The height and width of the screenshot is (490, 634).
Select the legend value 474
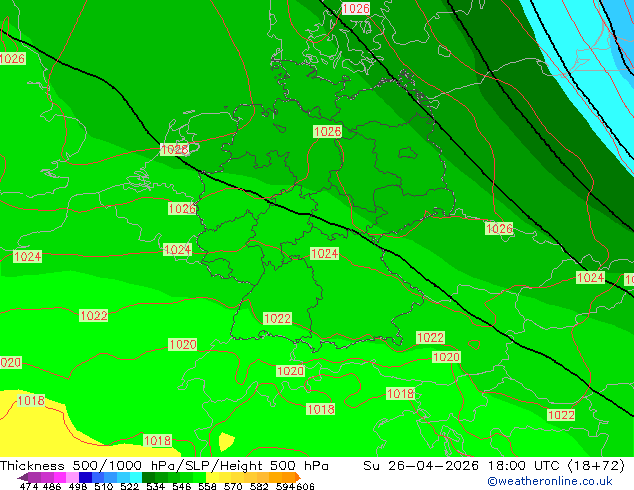click(28, 486)
